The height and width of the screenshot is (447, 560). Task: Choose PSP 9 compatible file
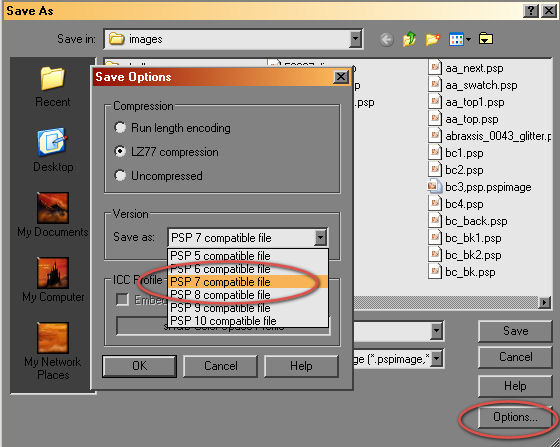click(248, 307)
